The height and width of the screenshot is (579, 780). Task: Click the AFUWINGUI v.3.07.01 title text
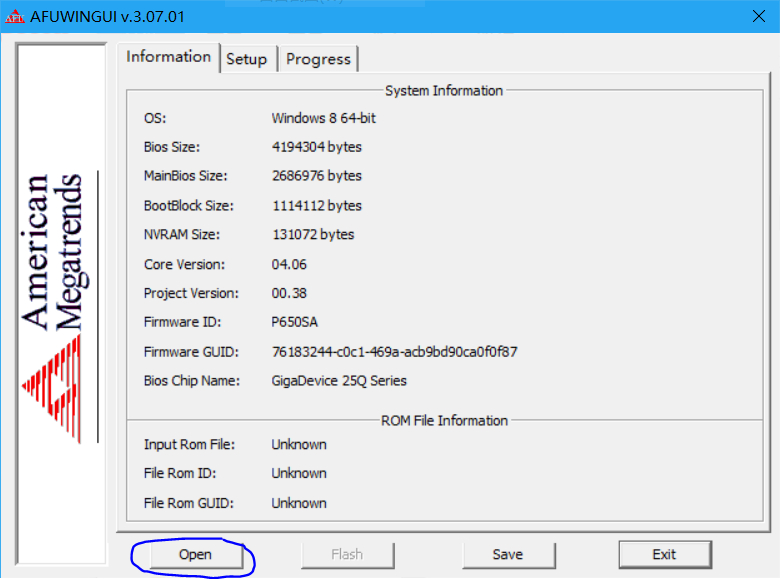pos(107,17)
